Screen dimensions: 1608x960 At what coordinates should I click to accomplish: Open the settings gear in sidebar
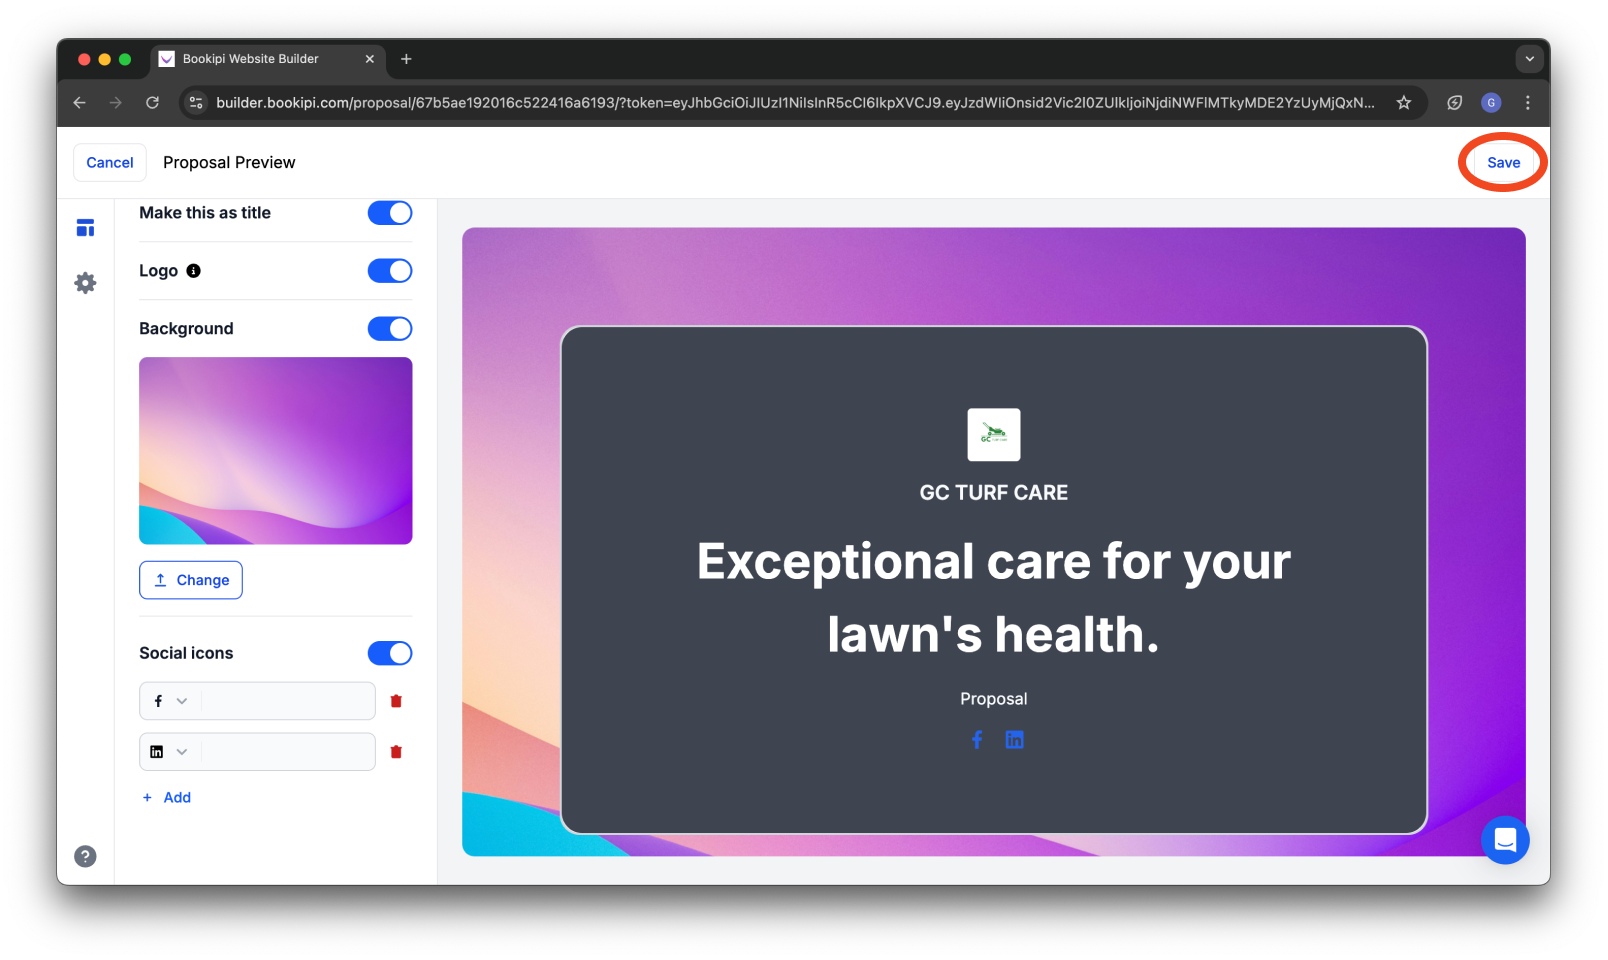pos(85,283)
